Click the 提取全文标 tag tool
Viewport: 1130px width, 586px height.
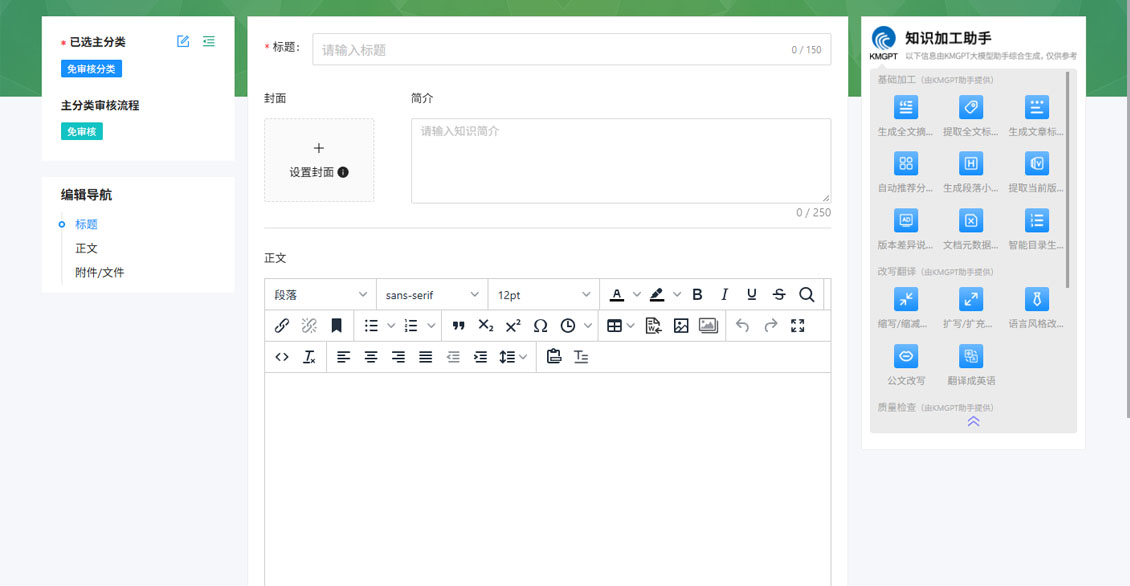coord(971,115)
